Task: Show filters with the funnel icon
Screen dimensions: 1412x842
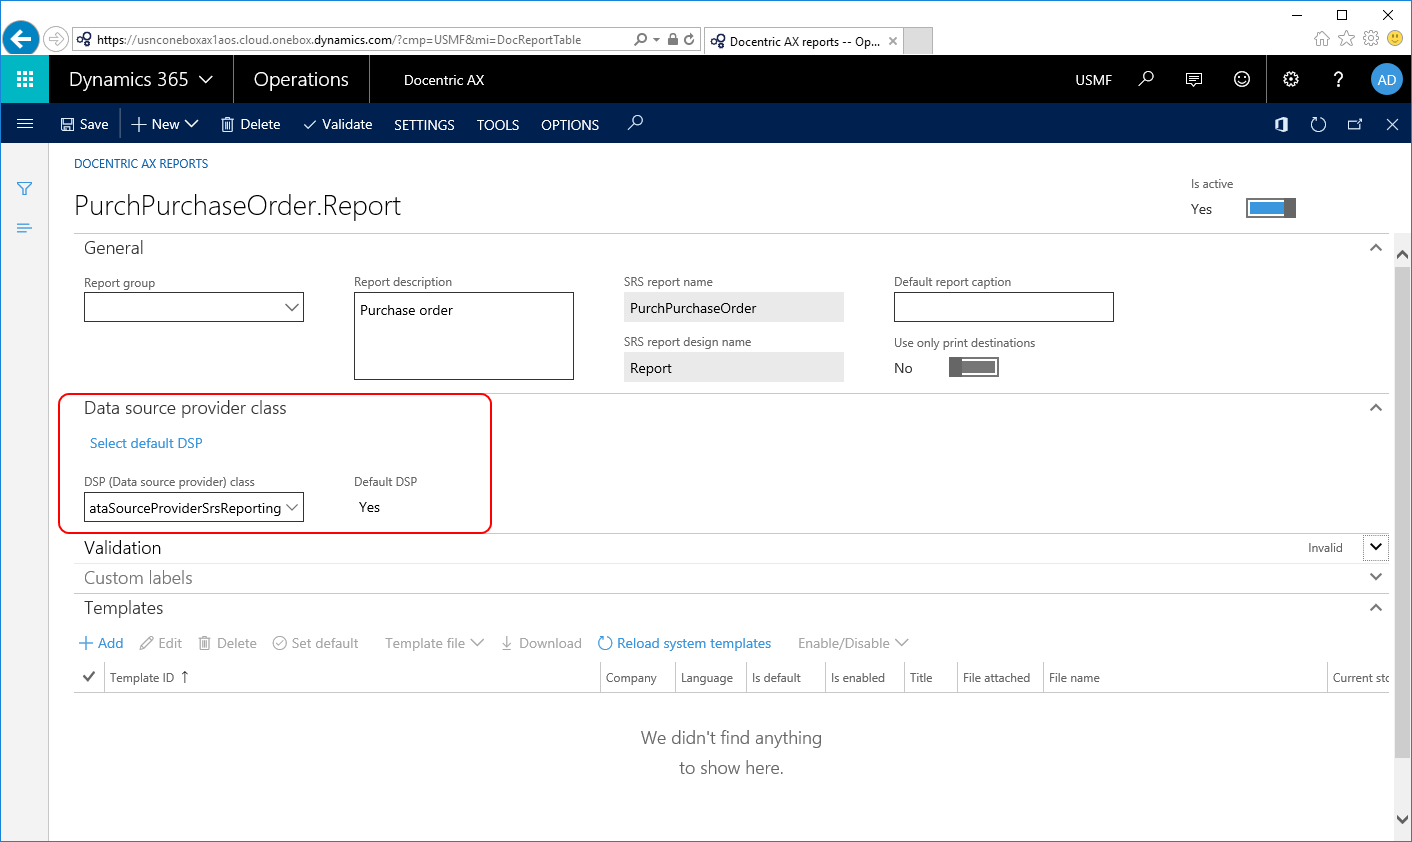Action: 25,188
